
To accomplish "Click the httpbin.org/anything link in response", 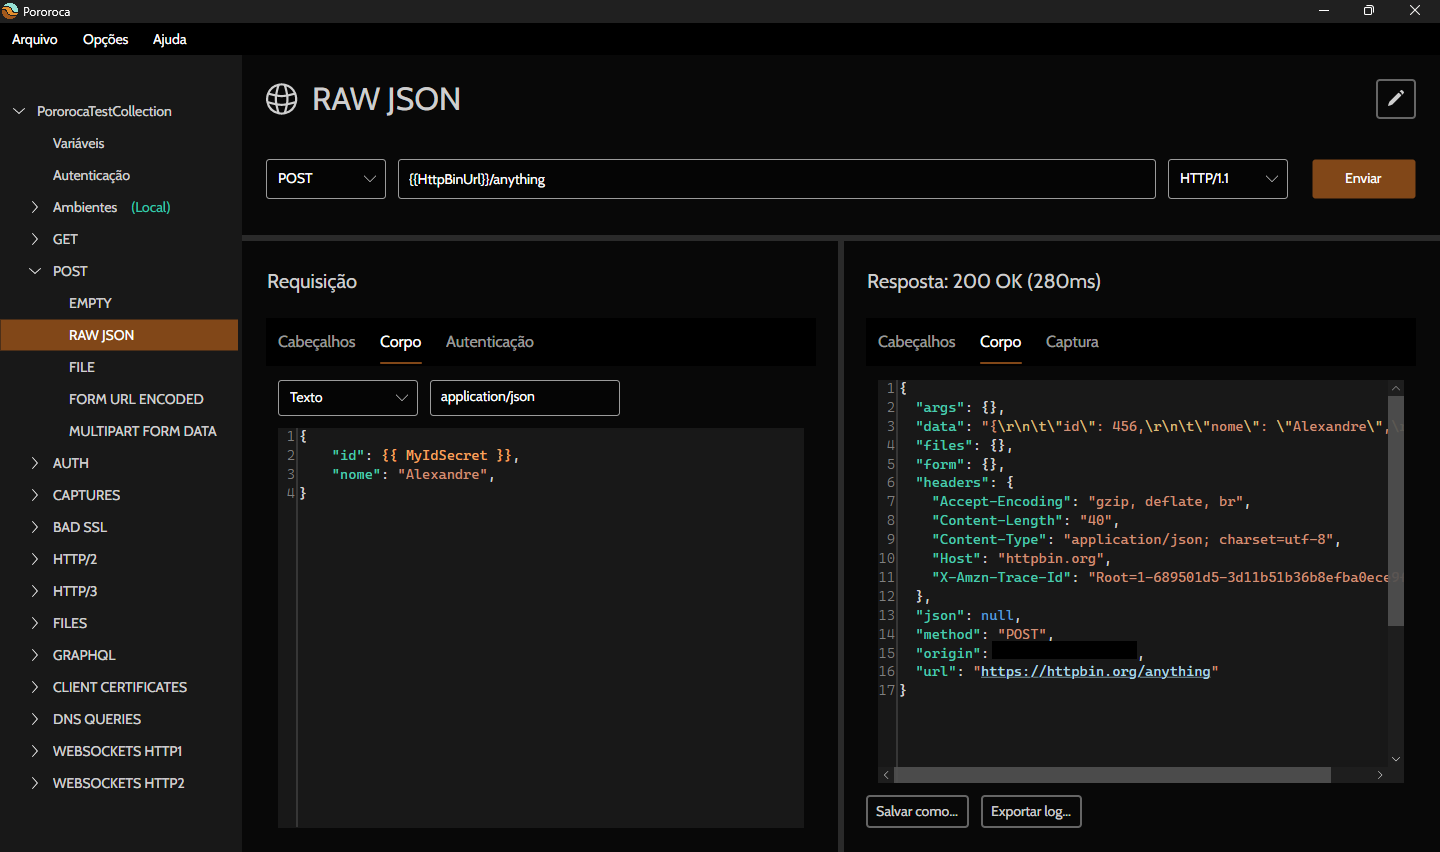I will (x=1095, y=671).
